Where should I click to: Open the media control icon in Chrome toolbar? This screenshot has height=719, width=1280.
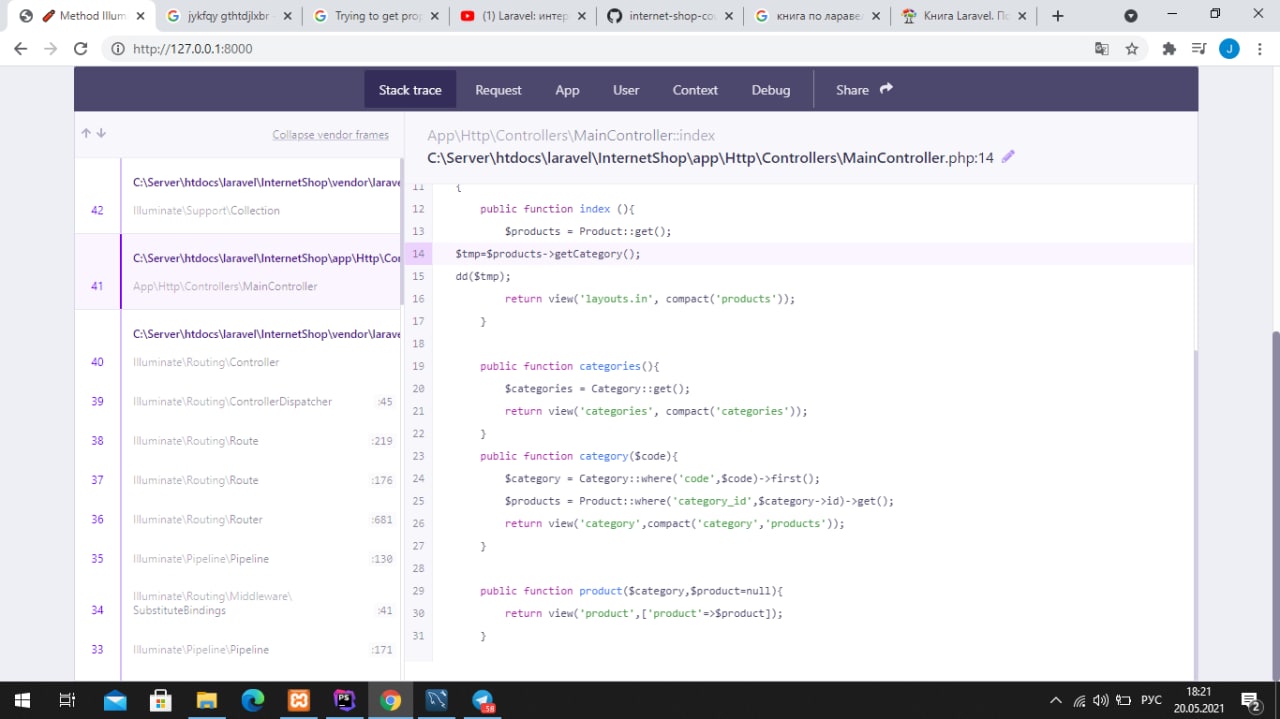tap(1198, 48)
